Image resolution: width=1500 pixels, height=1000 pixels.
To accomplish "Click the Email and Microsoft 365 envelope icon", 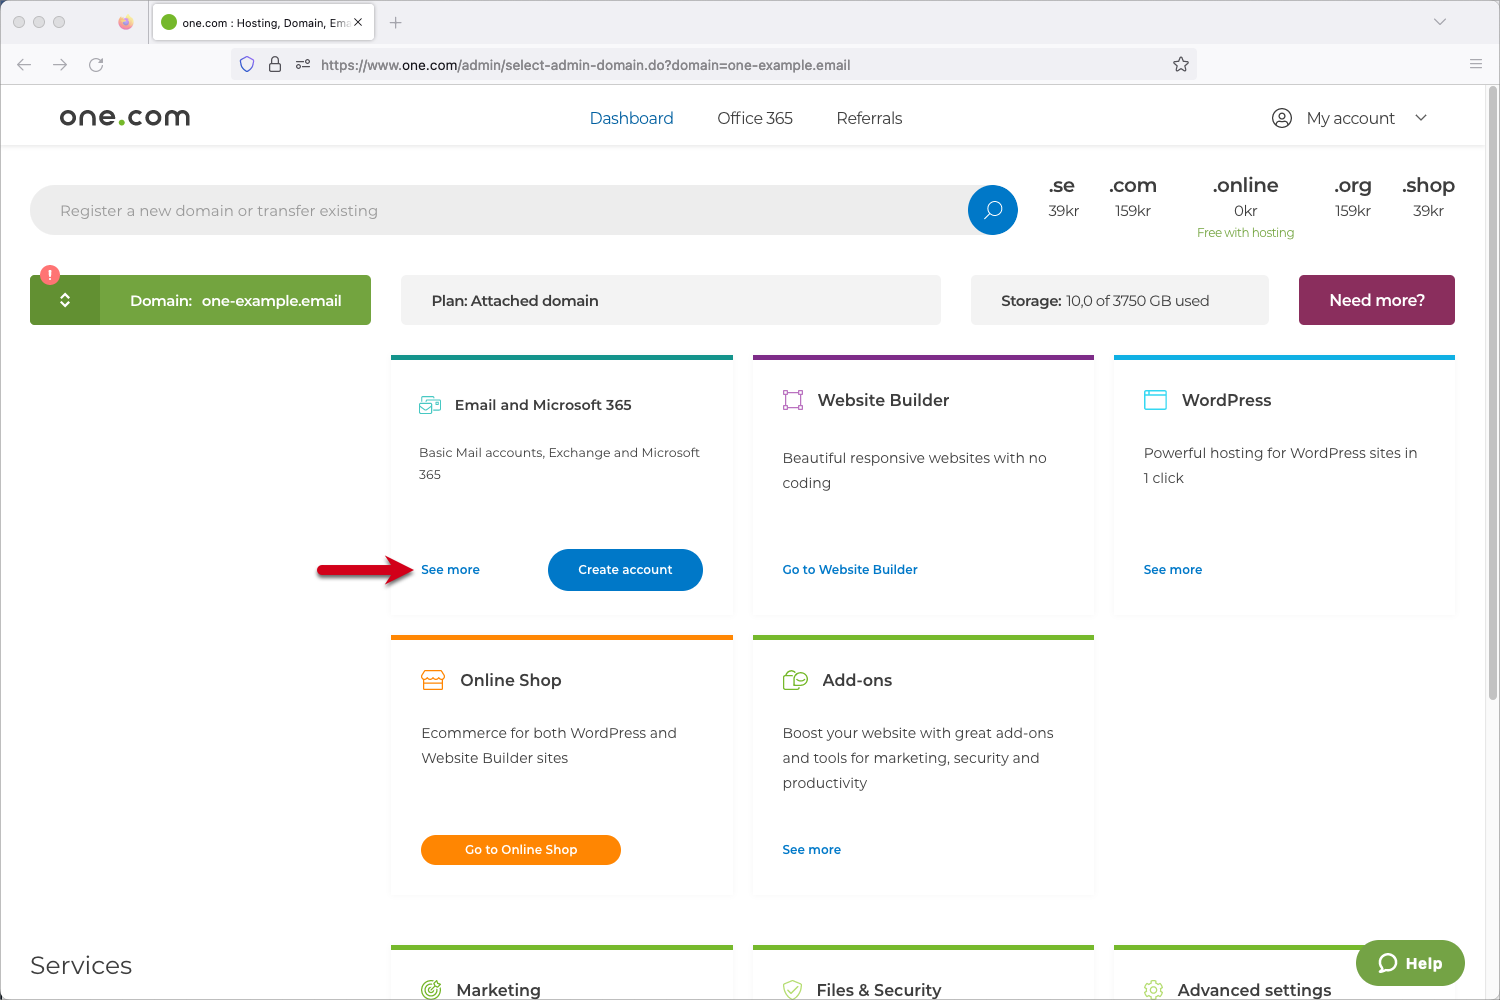I will tap(430, 405).
